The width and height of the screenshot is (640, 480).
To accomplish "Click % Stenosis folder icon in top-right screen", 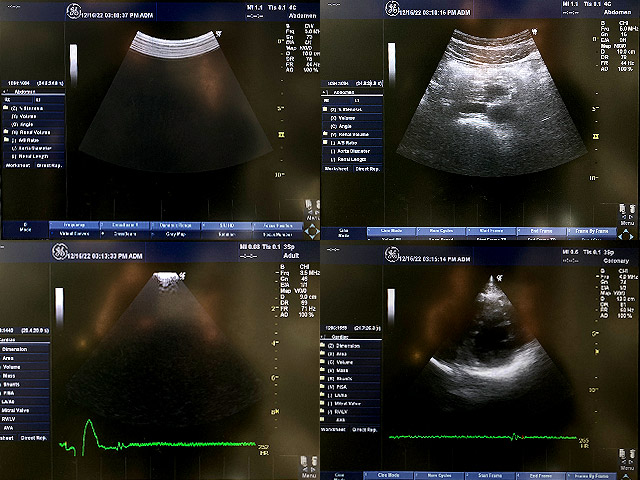I will pos(325,109).
